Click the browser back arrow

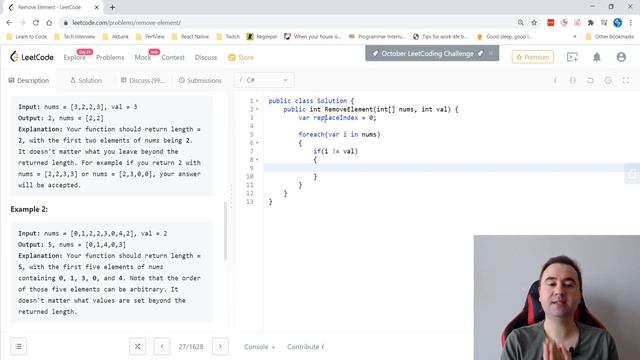coord(9,23)
